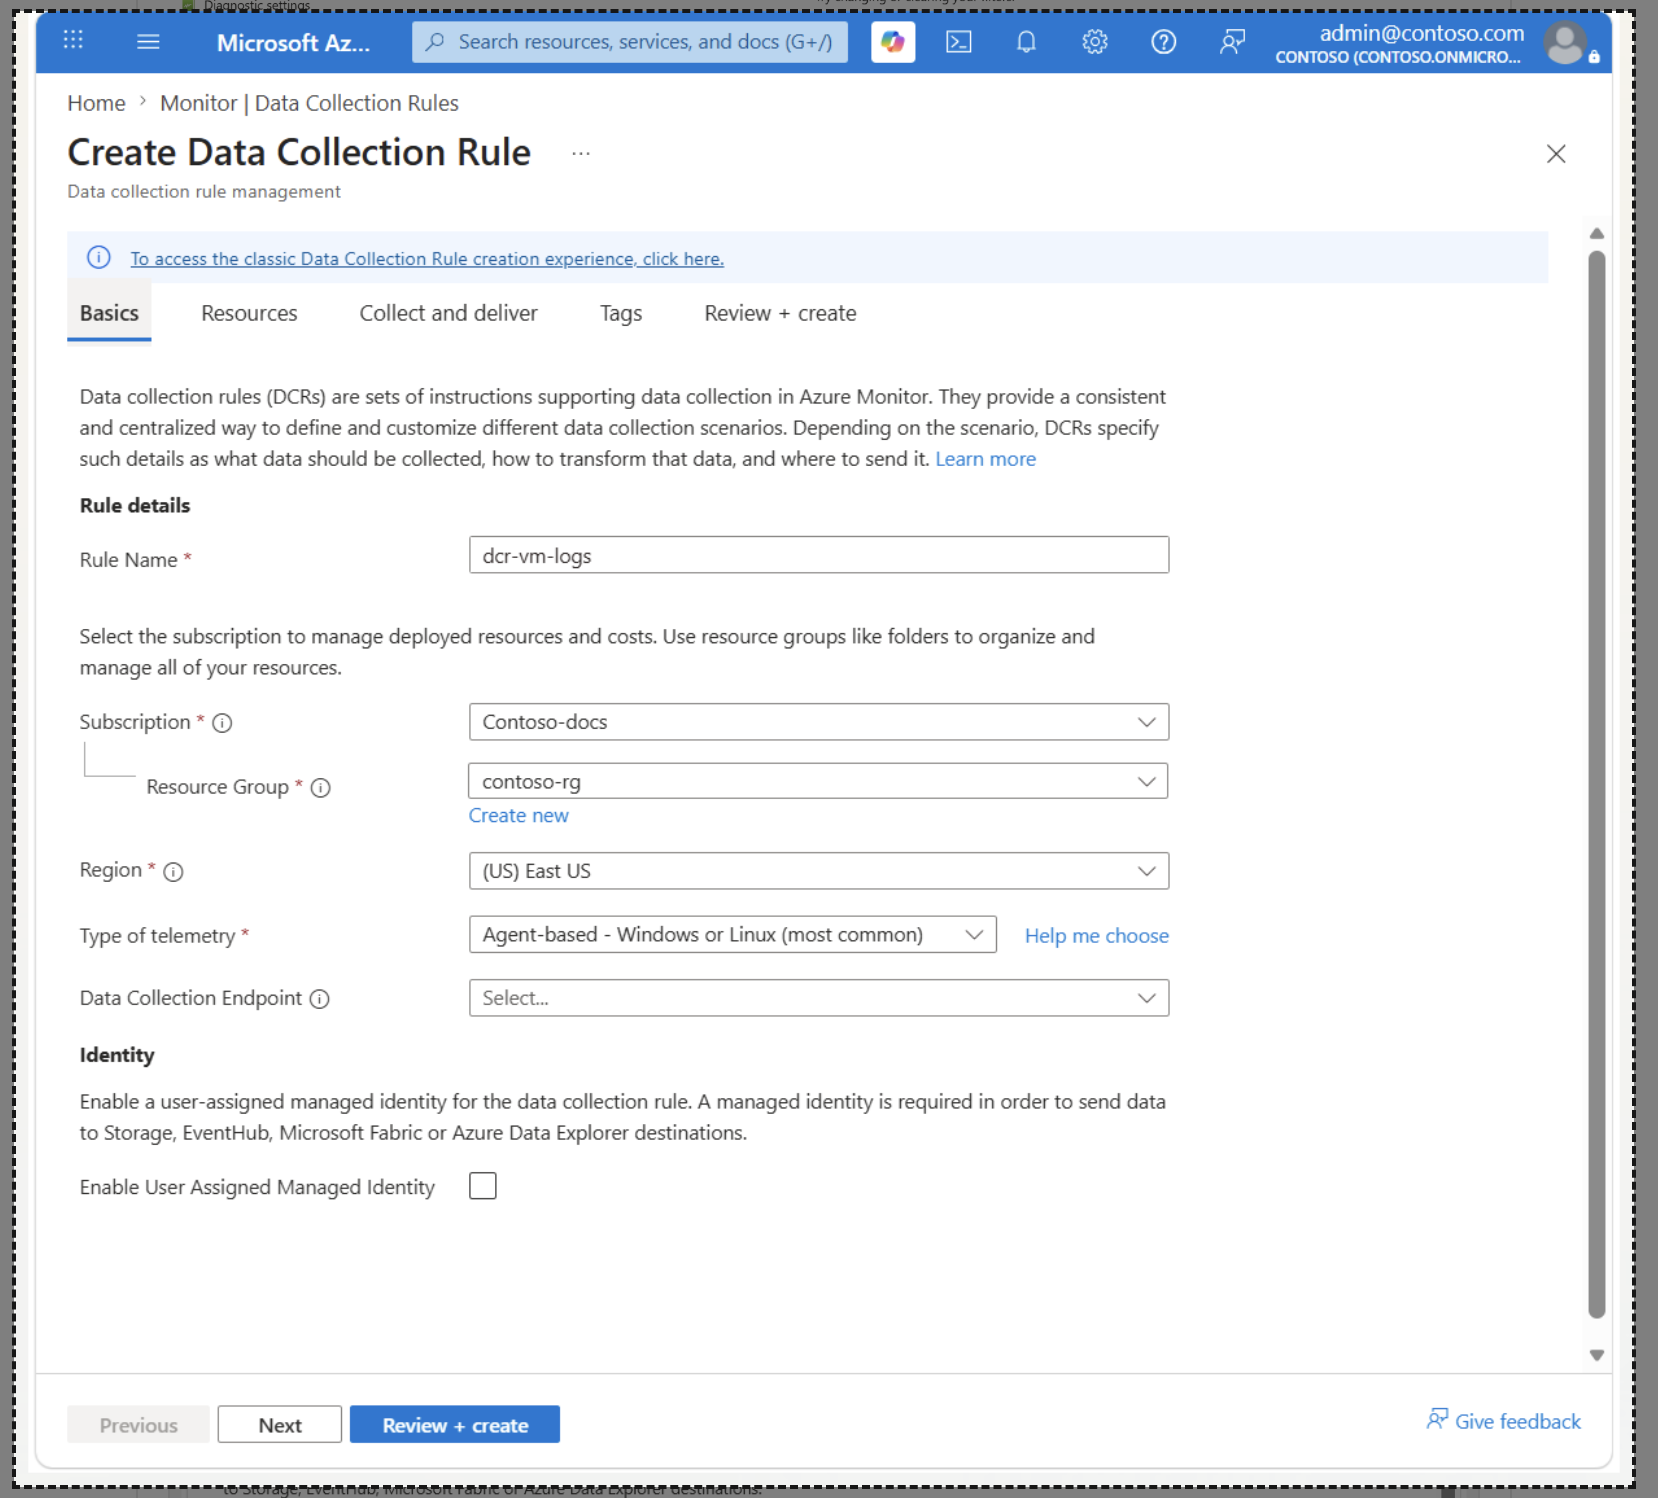Open Cloud Shell from the header
The image size is (1658, 1498).
click(x=959, y=42)
